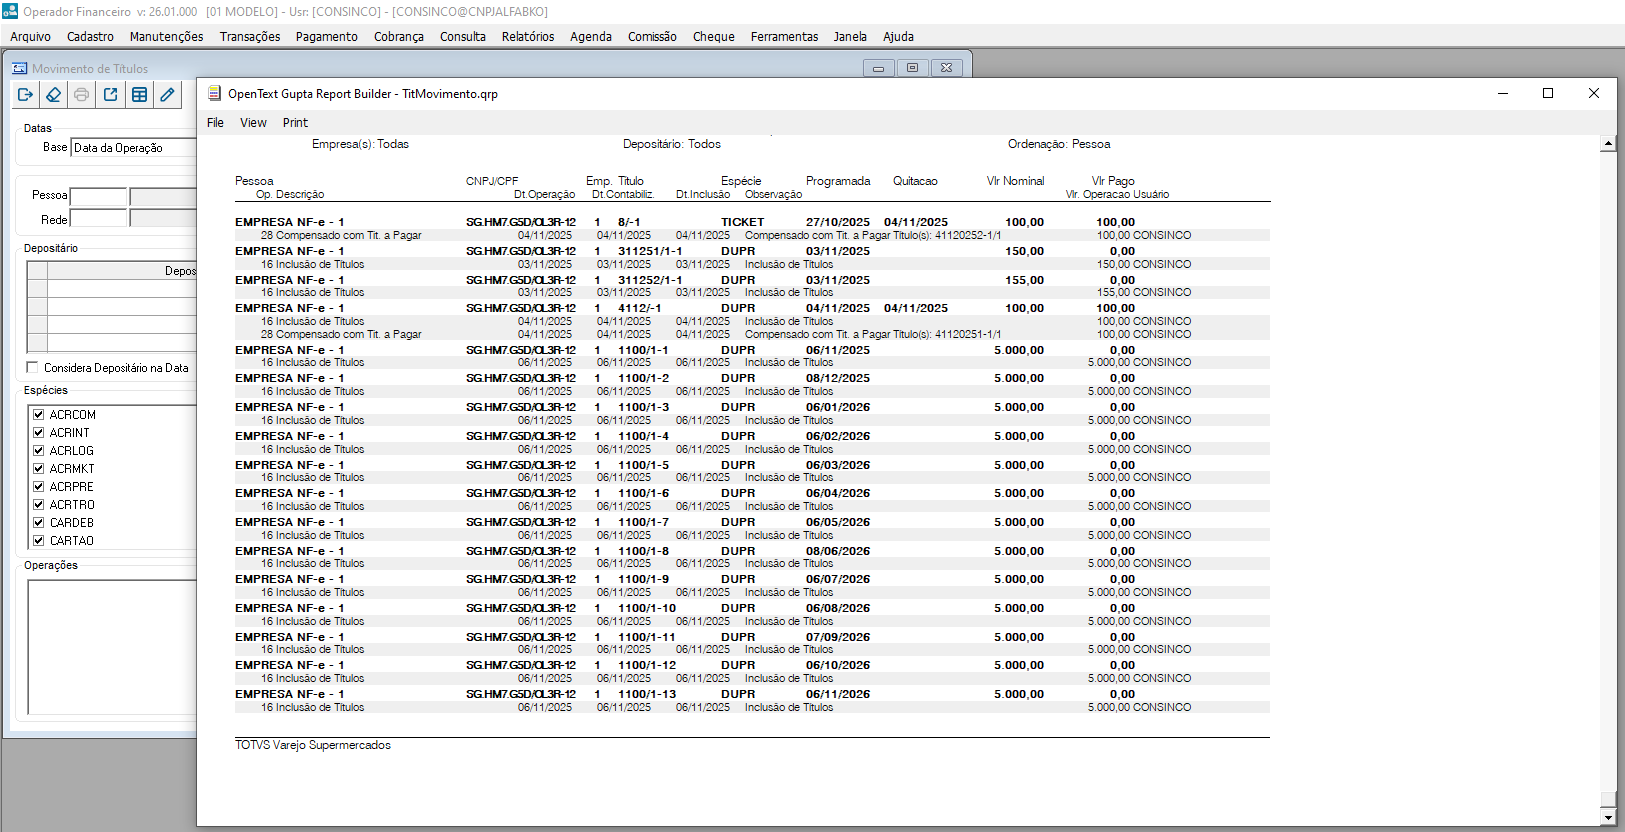Minimize the Movimento de Títulos inner window
Screen dimensions: 1625x832
[878, 68]
